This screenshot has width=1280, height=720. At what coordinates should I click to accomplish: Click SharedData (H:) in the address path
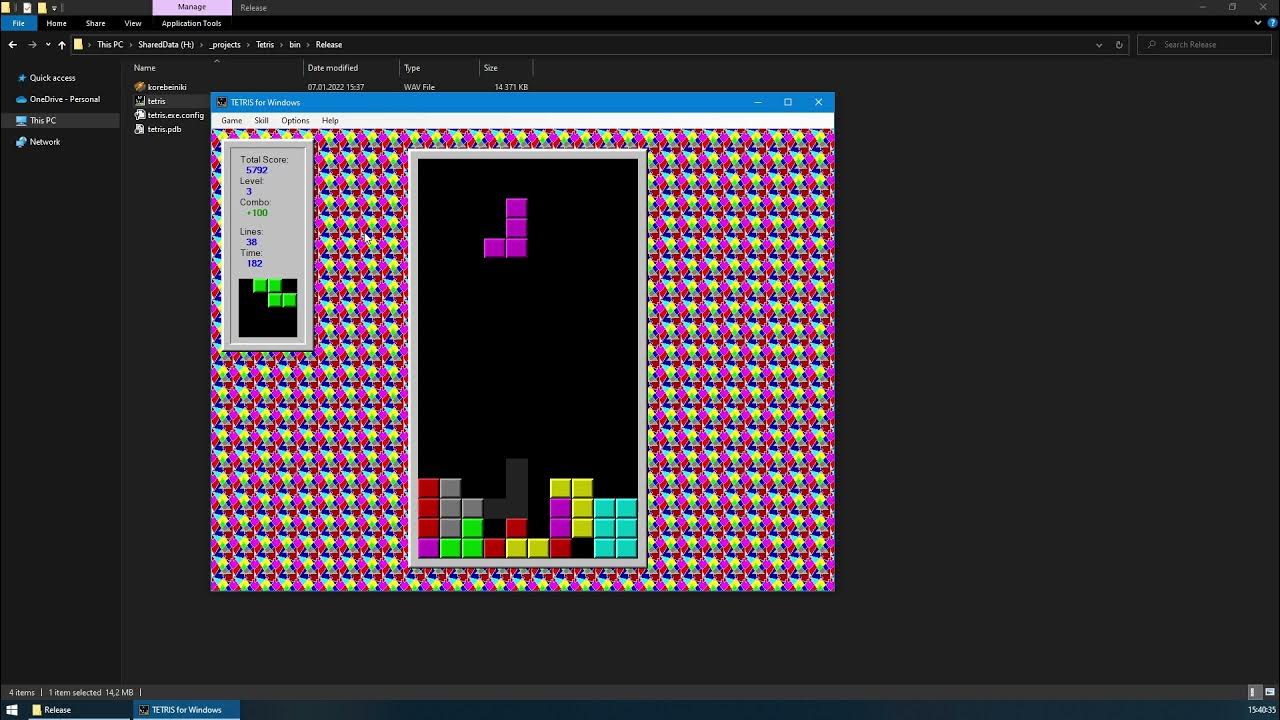166,45
